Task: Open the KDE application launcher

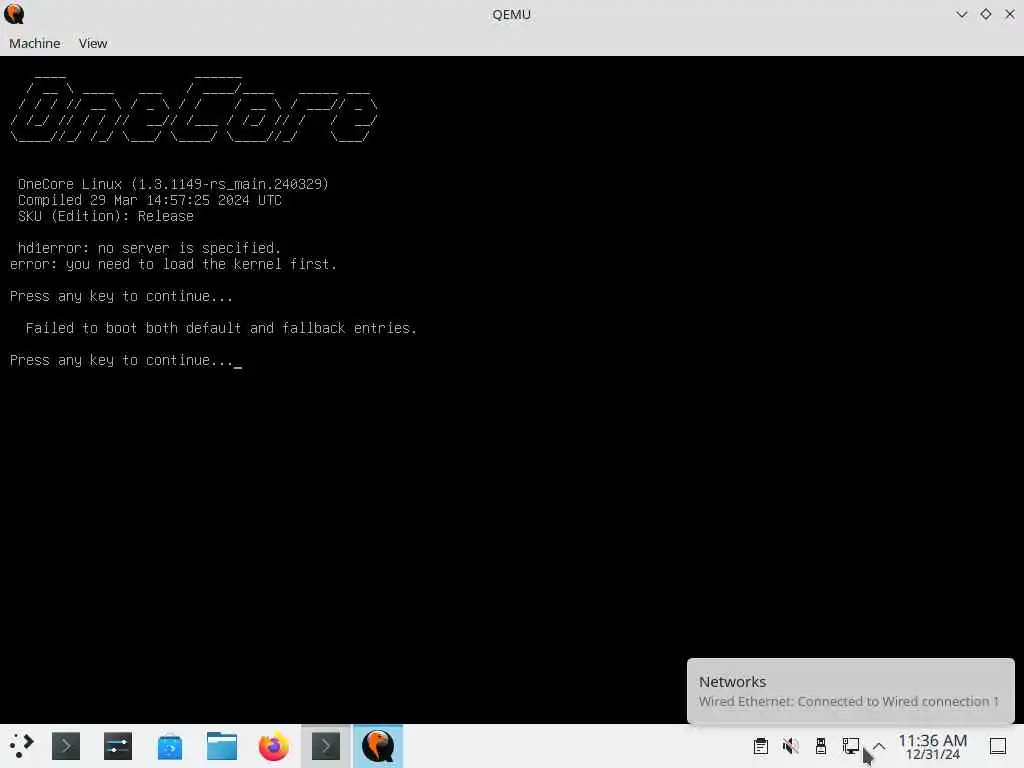Action: [22, 746]
